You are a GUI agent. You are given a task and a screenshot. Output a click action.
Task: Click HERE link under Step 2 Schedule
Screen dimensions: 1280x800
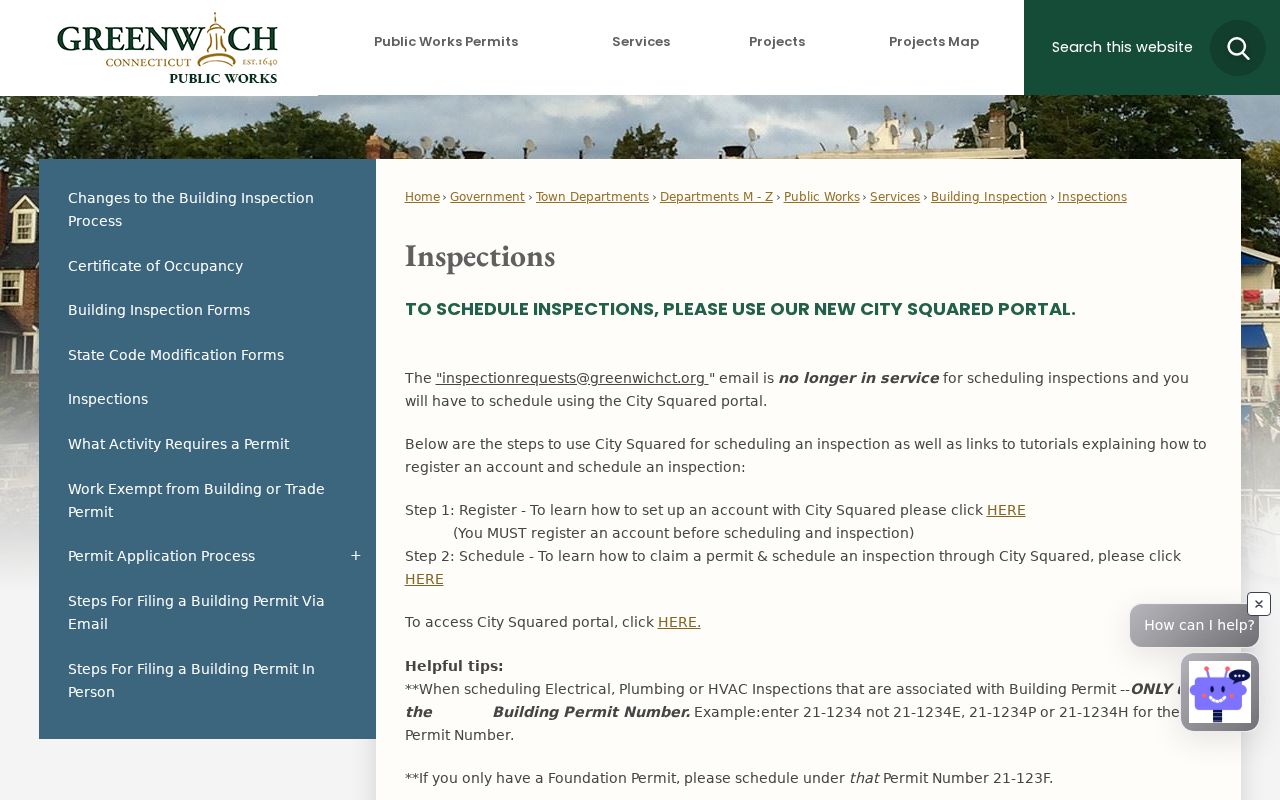pyautogui.click(x=424, y=579)
